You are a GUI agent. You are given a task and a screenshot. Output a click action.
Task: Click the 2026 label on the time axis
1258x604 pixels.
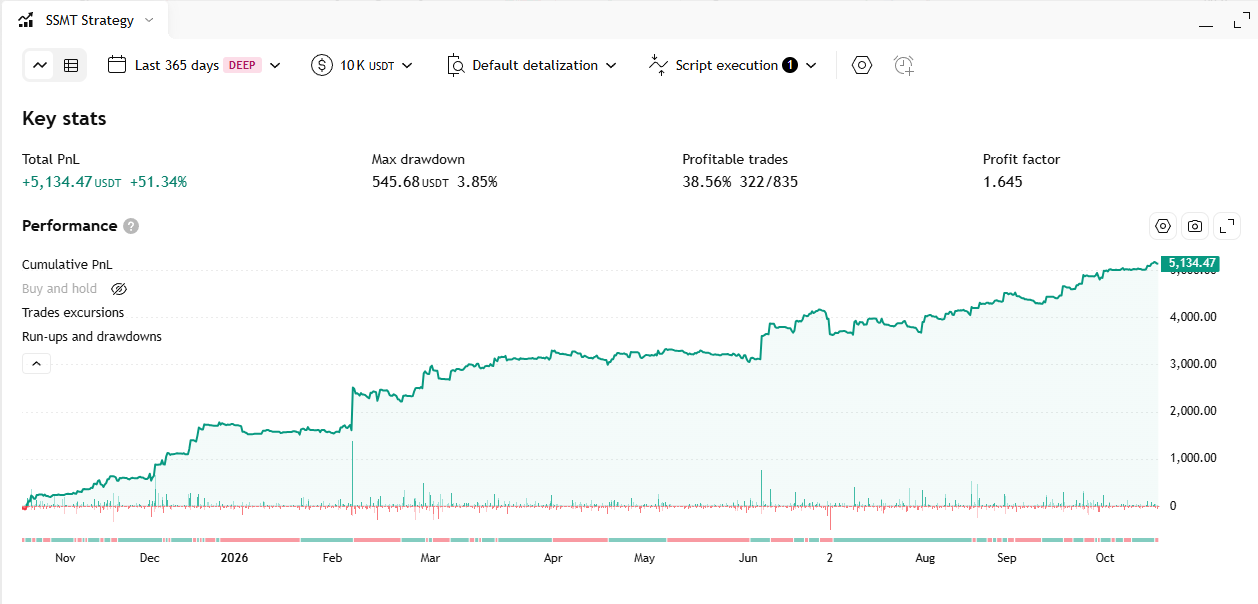click(x=234, y=558)
